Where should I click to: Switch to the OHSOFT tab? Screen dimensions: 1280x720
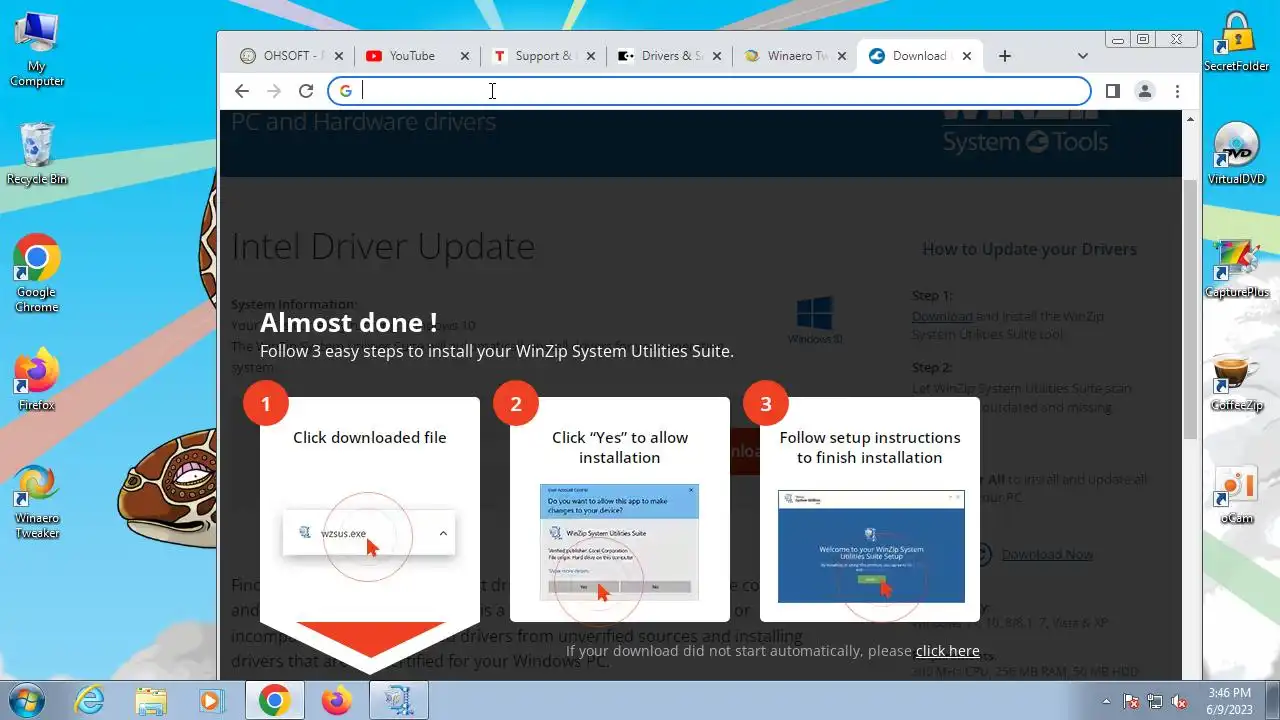click(292, 56)
